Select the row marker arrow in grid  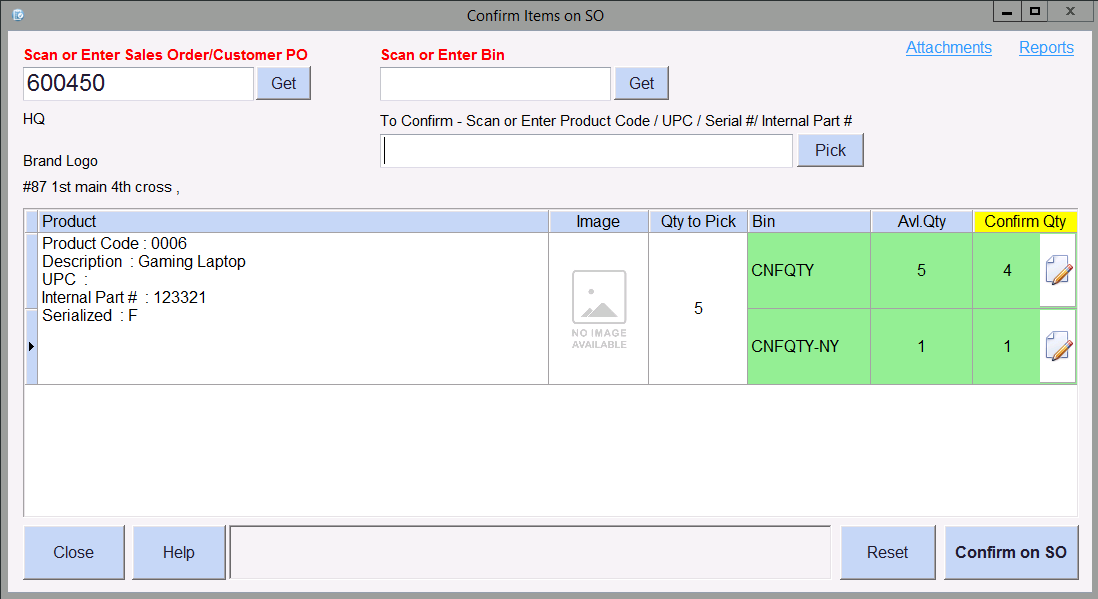tap(31, 346)
